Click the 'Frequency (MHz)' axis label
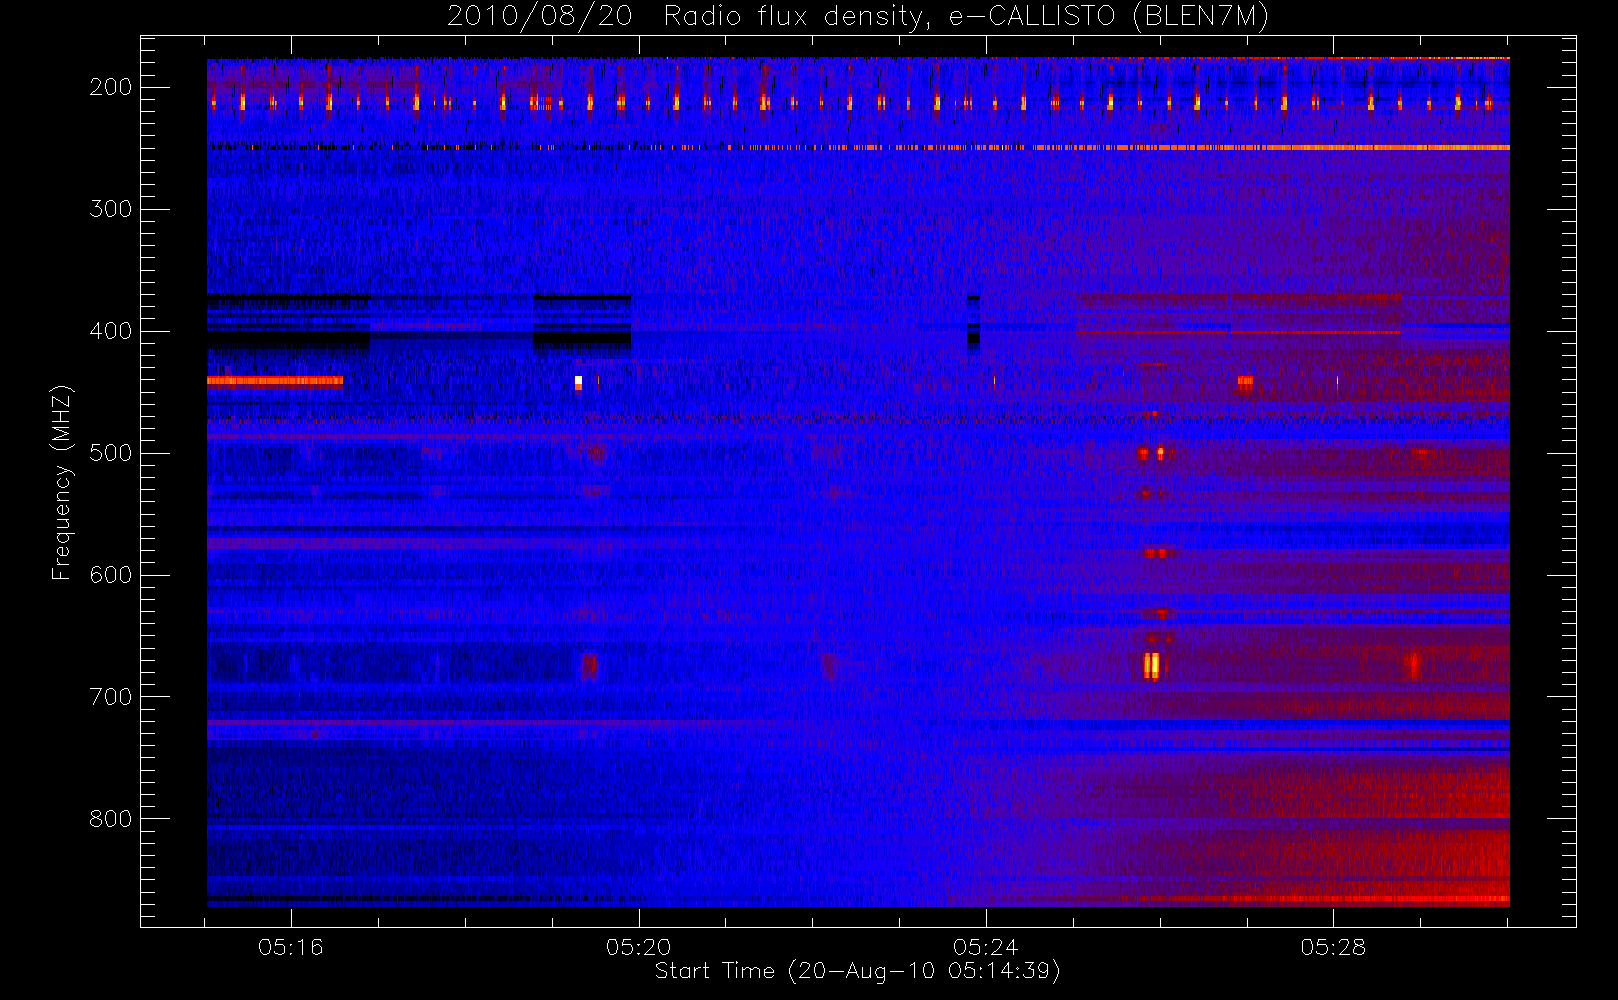 click(62, 482)
